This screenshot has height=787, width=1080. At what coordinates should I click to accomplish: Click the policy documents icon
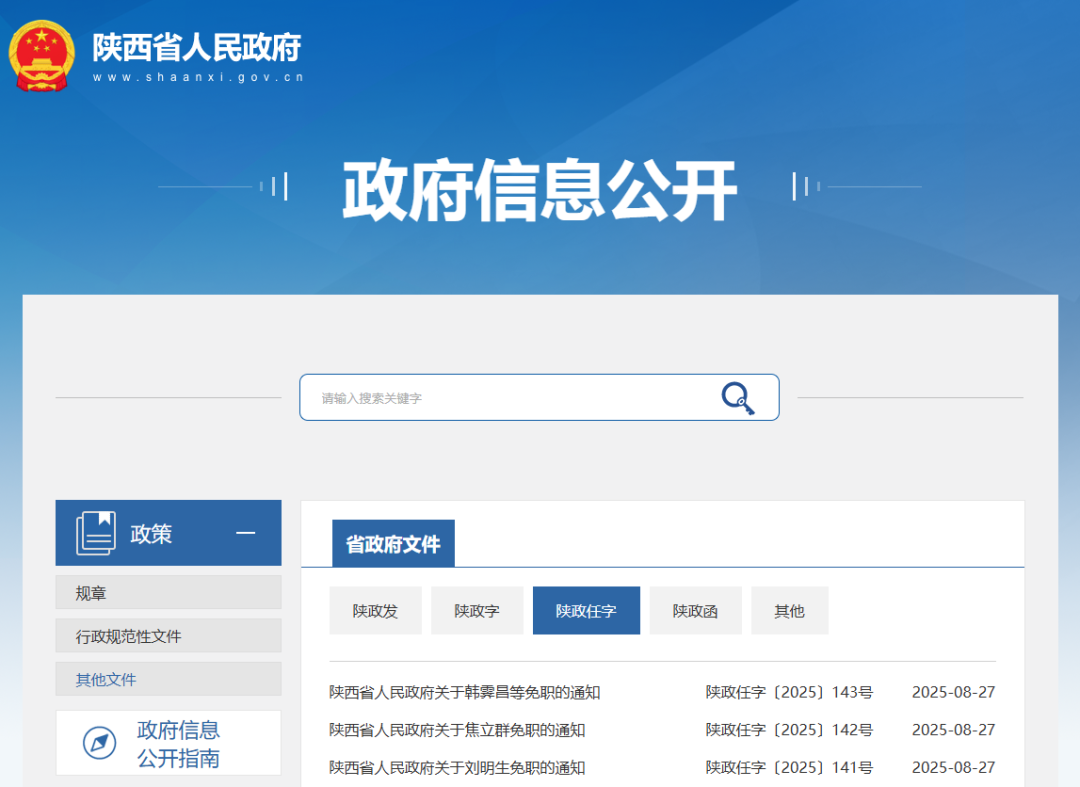[96, 533]
